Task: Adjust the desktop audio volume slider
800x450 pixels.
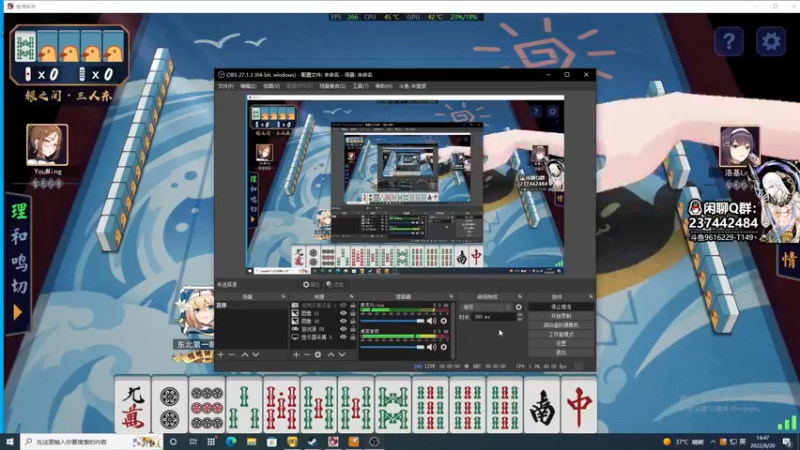Action: (392, 347)
